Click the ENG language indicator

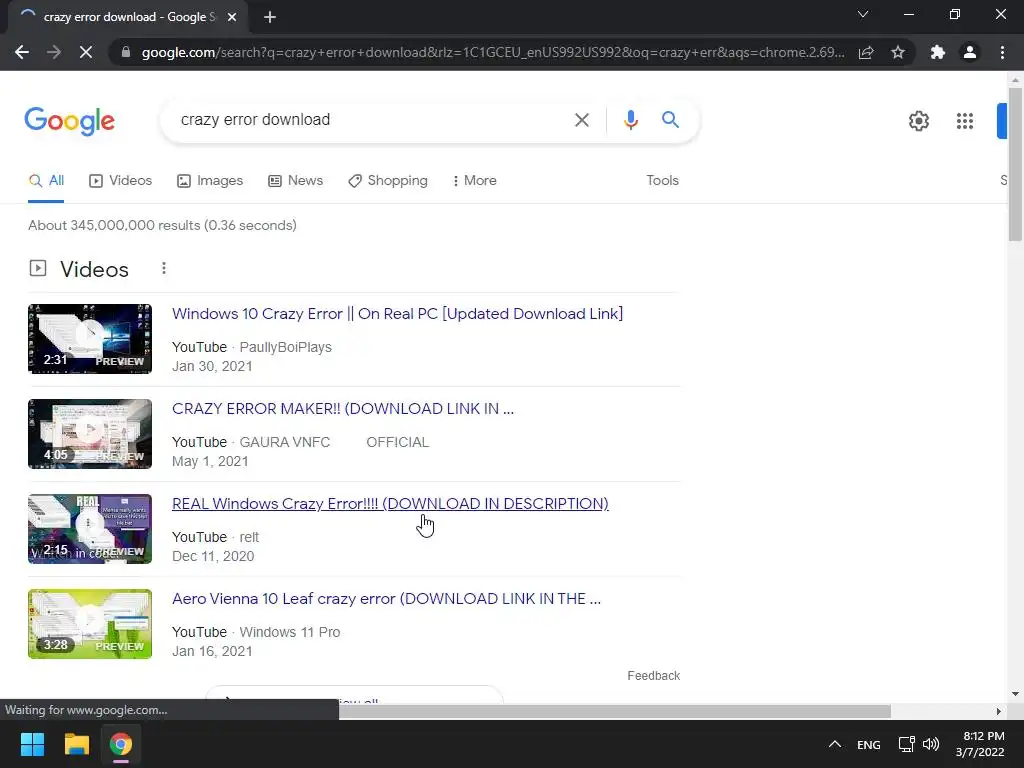[x=869, y=745]
